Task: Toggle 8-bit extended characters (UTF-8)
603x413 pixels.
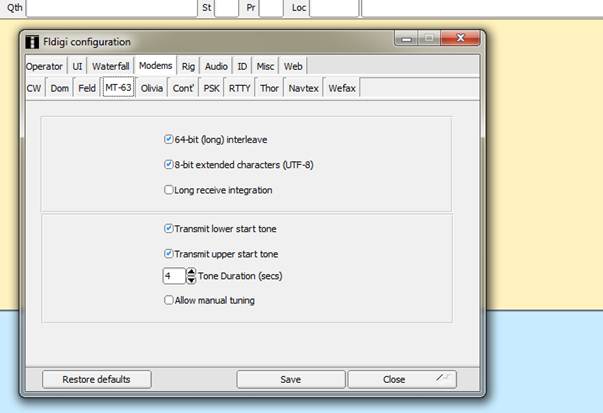Action: point(168,165)
